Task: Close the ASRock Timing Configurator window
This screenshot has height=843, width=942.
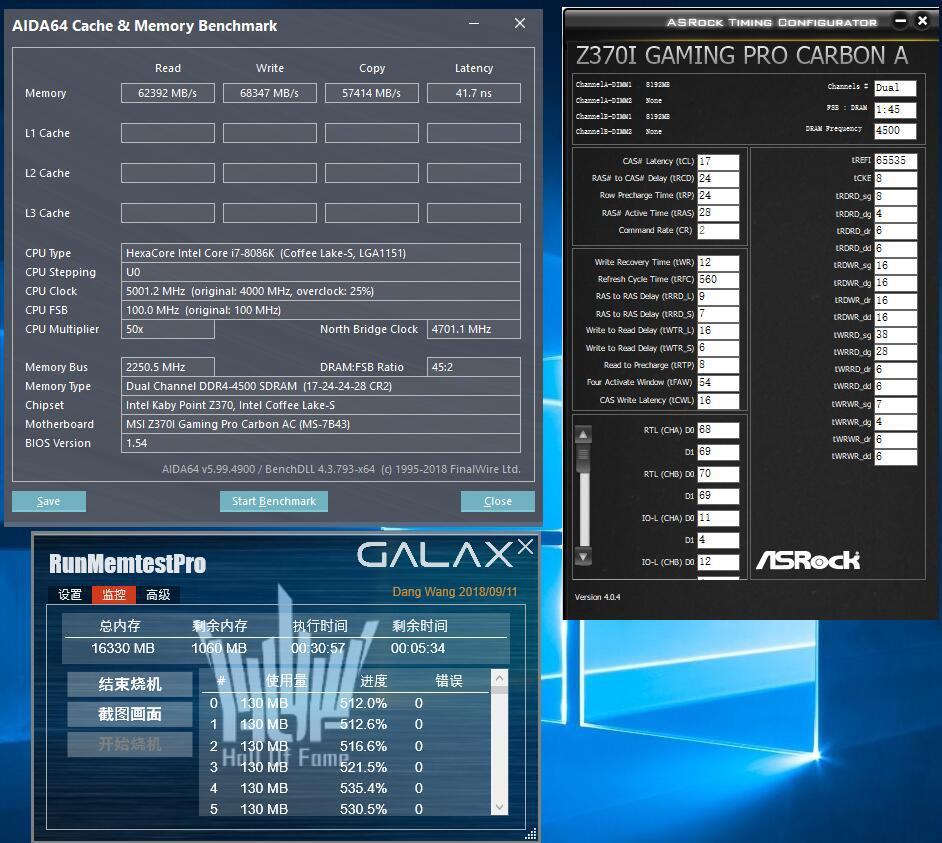Action: coord(923,21)
